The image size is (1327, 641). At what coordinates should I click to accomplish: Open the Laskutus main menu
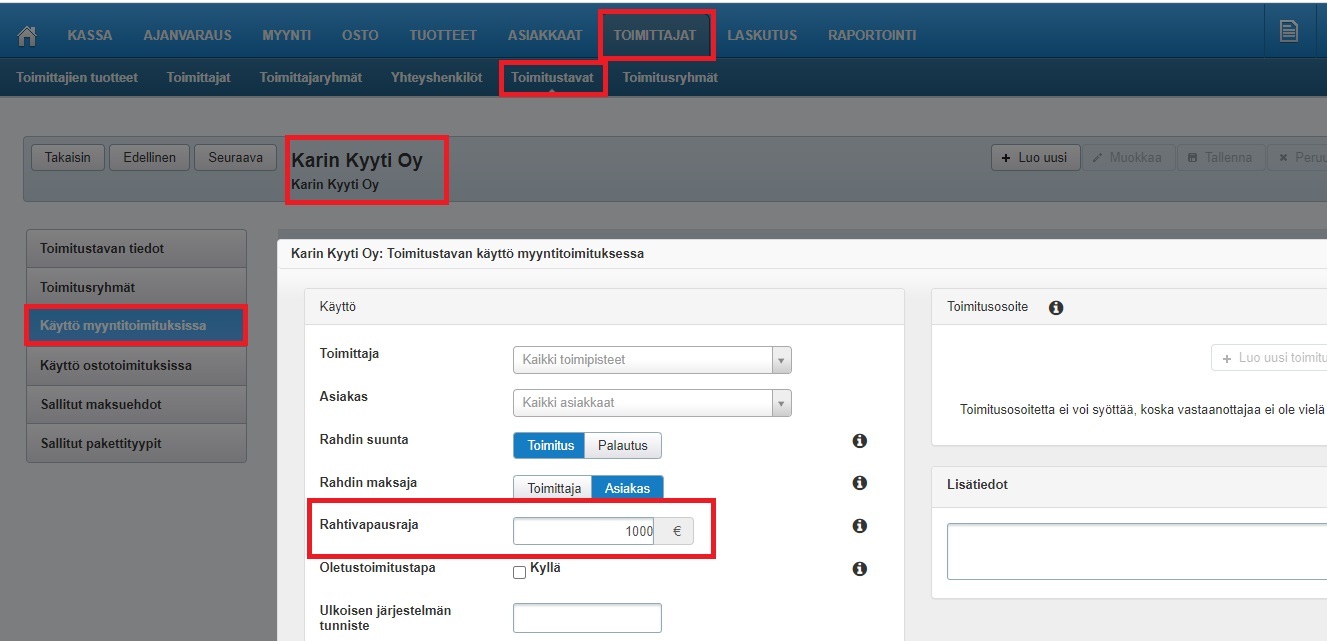[762, 35]
